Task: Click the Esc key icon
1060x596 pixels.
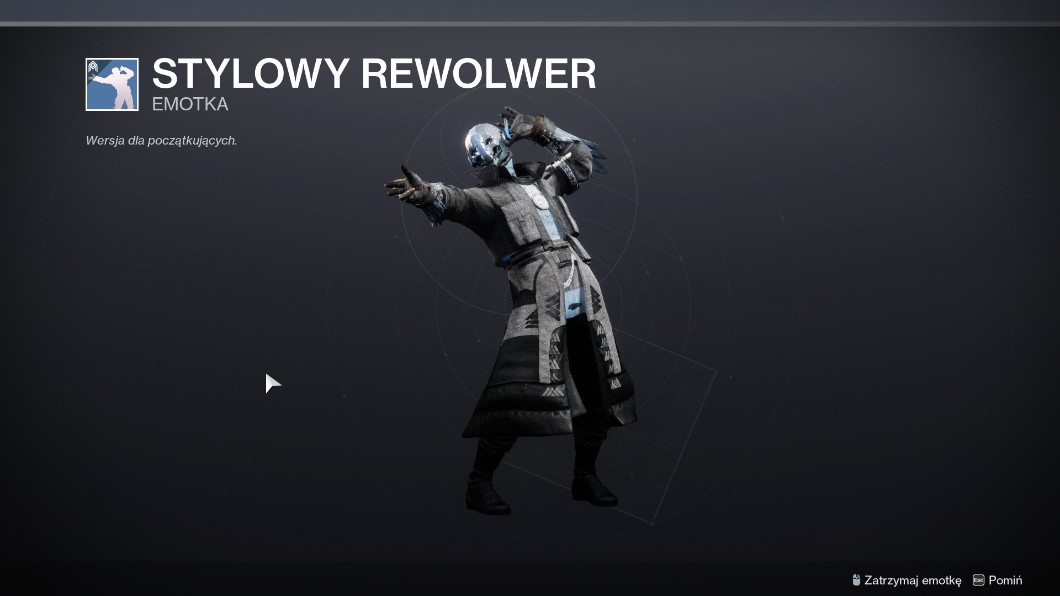Action: point(978,580)
